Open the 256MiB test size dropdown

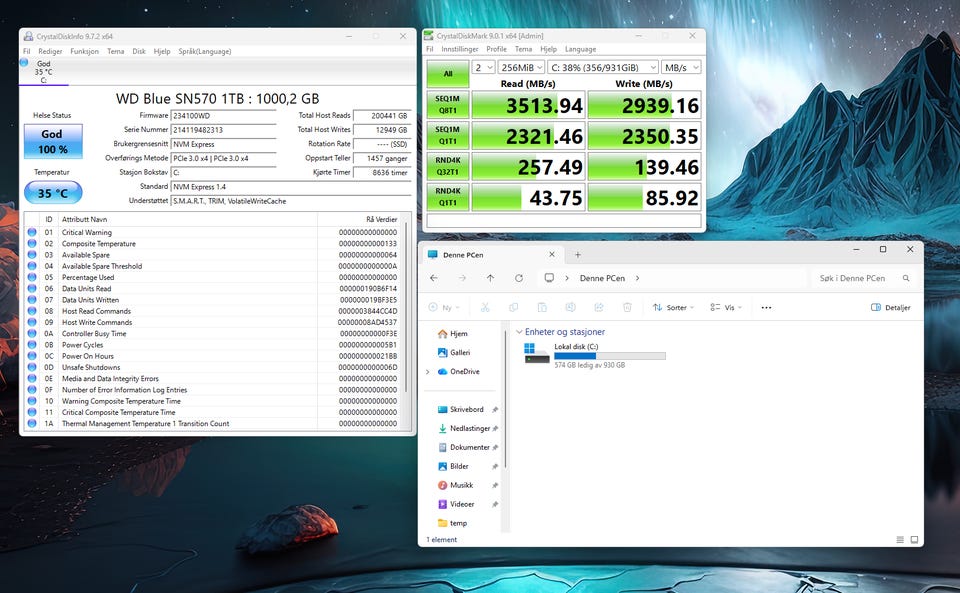coord(521,67)
